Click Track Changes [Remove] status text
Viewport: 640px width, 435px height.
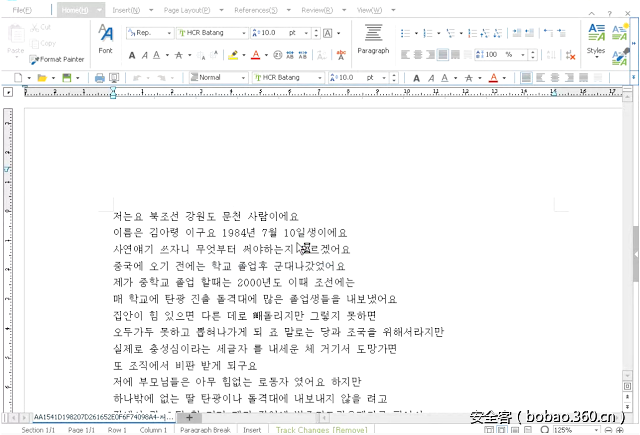point(322,430)
